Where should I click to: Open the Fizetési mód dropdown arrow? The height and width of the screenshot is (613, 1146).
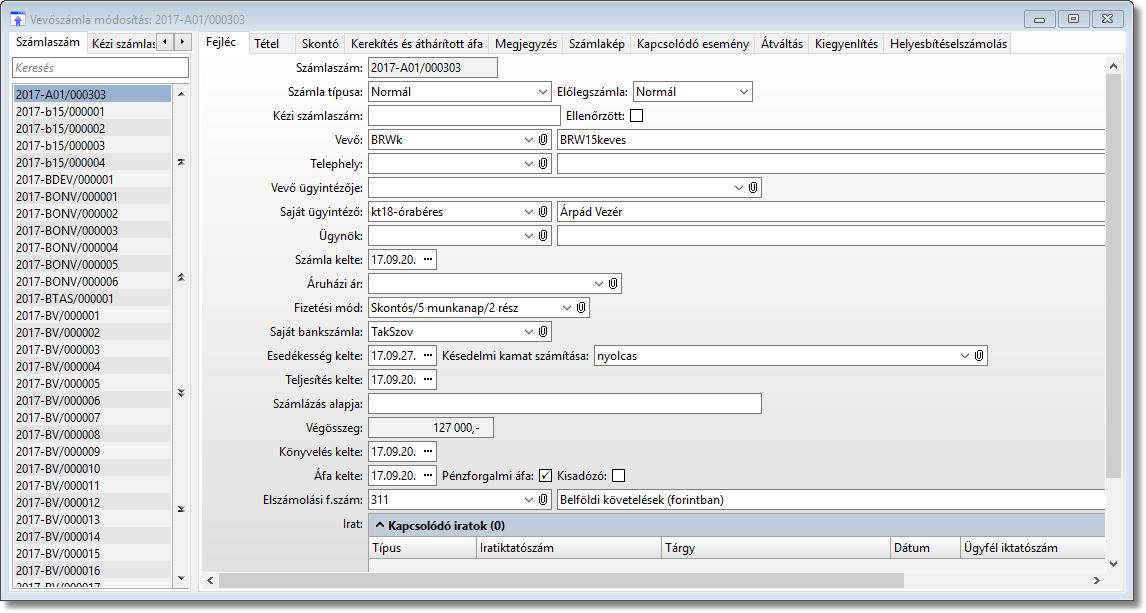click(x=567, y=308)
